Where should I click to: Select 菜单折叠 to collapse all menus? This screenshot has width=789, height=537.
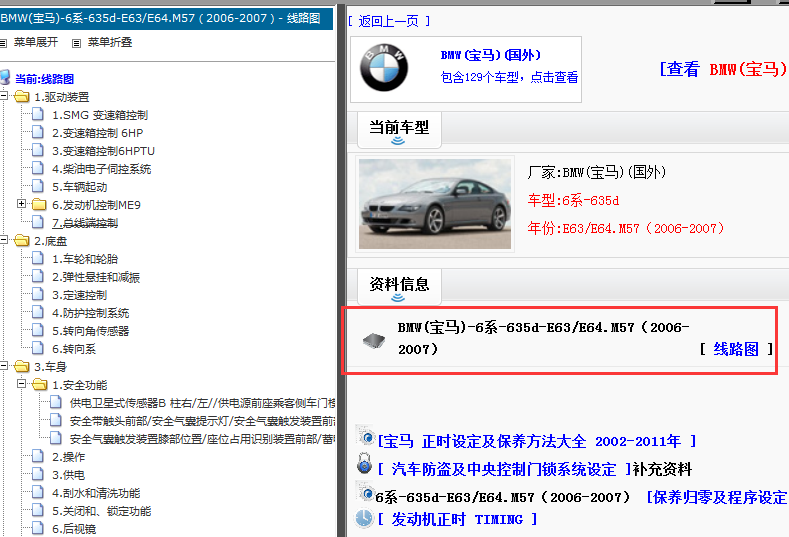[x=110, y=42]
